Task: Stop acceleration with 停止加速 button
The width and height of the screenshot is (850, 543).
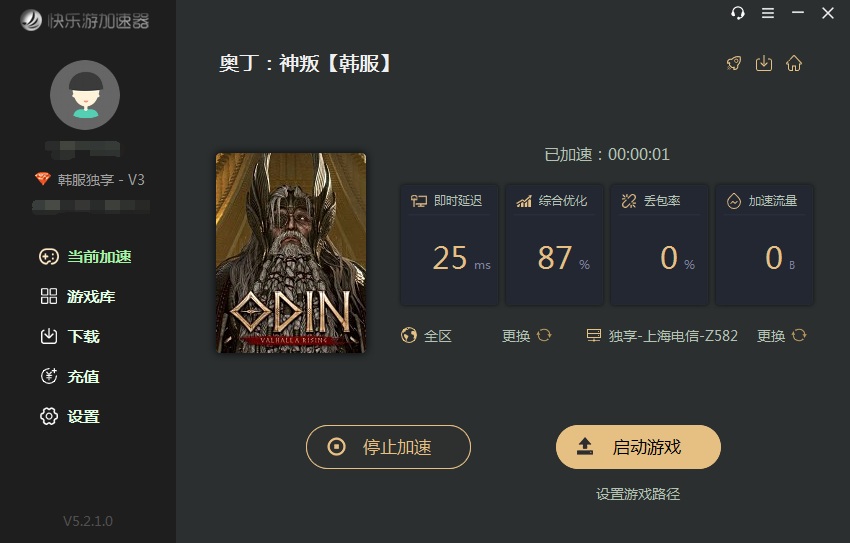Action: coord(388,447)
